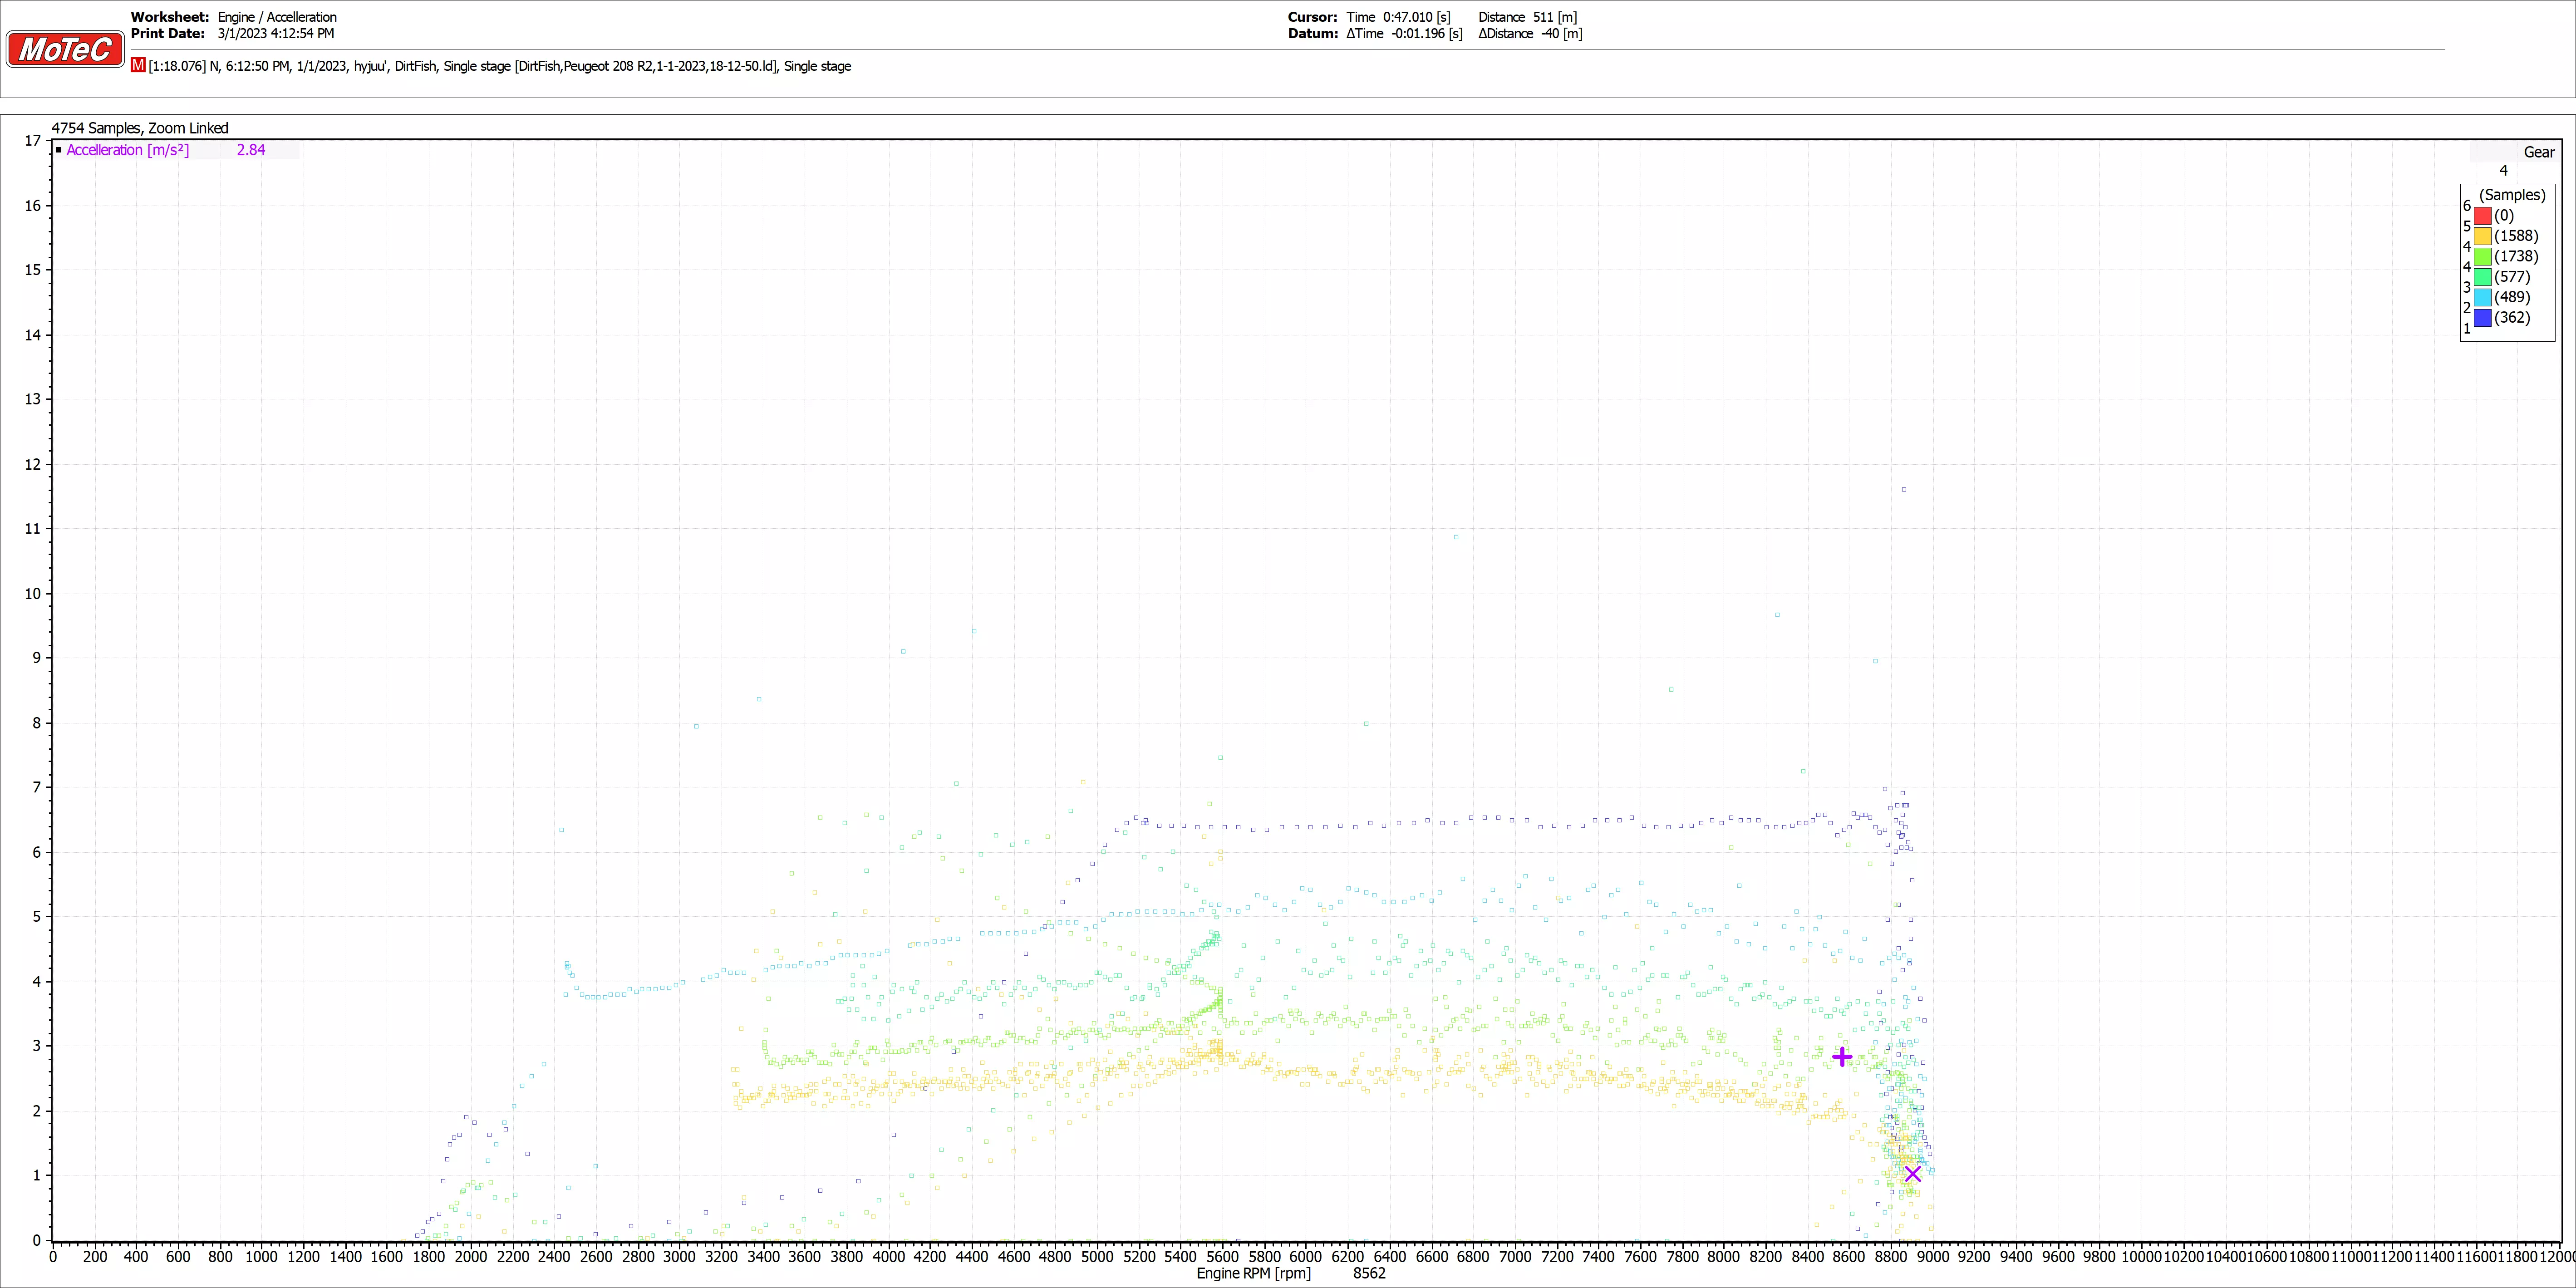Click the Engine RPM [rpm] axis label
This screenshot has width=2576, height=1288.
tap(1253, 1273)
